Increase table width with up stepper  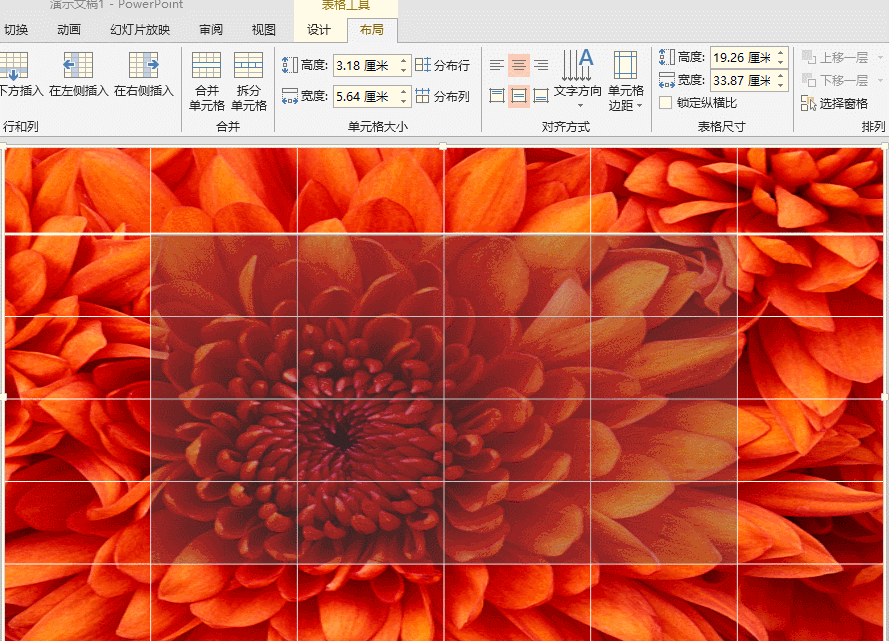pyautogui.click(x=781, y=75)
